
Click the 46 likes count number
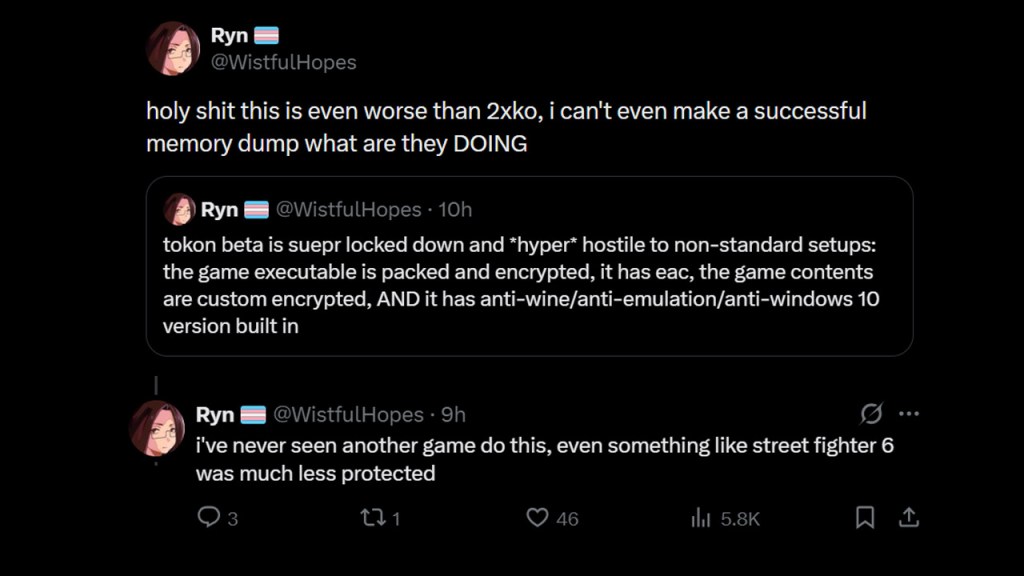(x=567, y=519)
